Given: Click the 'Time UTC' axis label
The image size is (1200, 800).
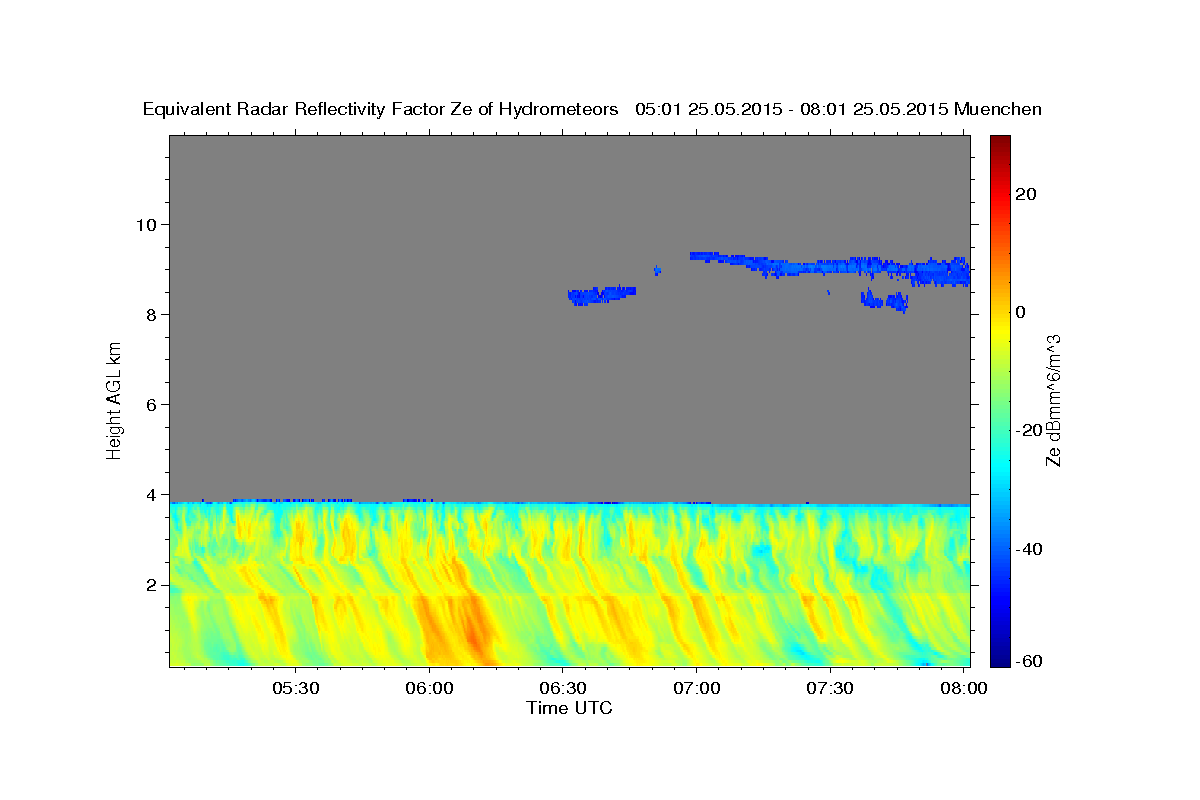Looking at the screenshot, I should (x=569, y=708).
